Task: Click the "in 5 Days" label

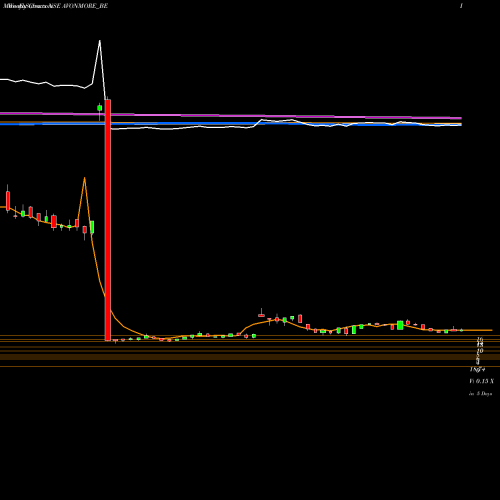Action: (480, 394)
